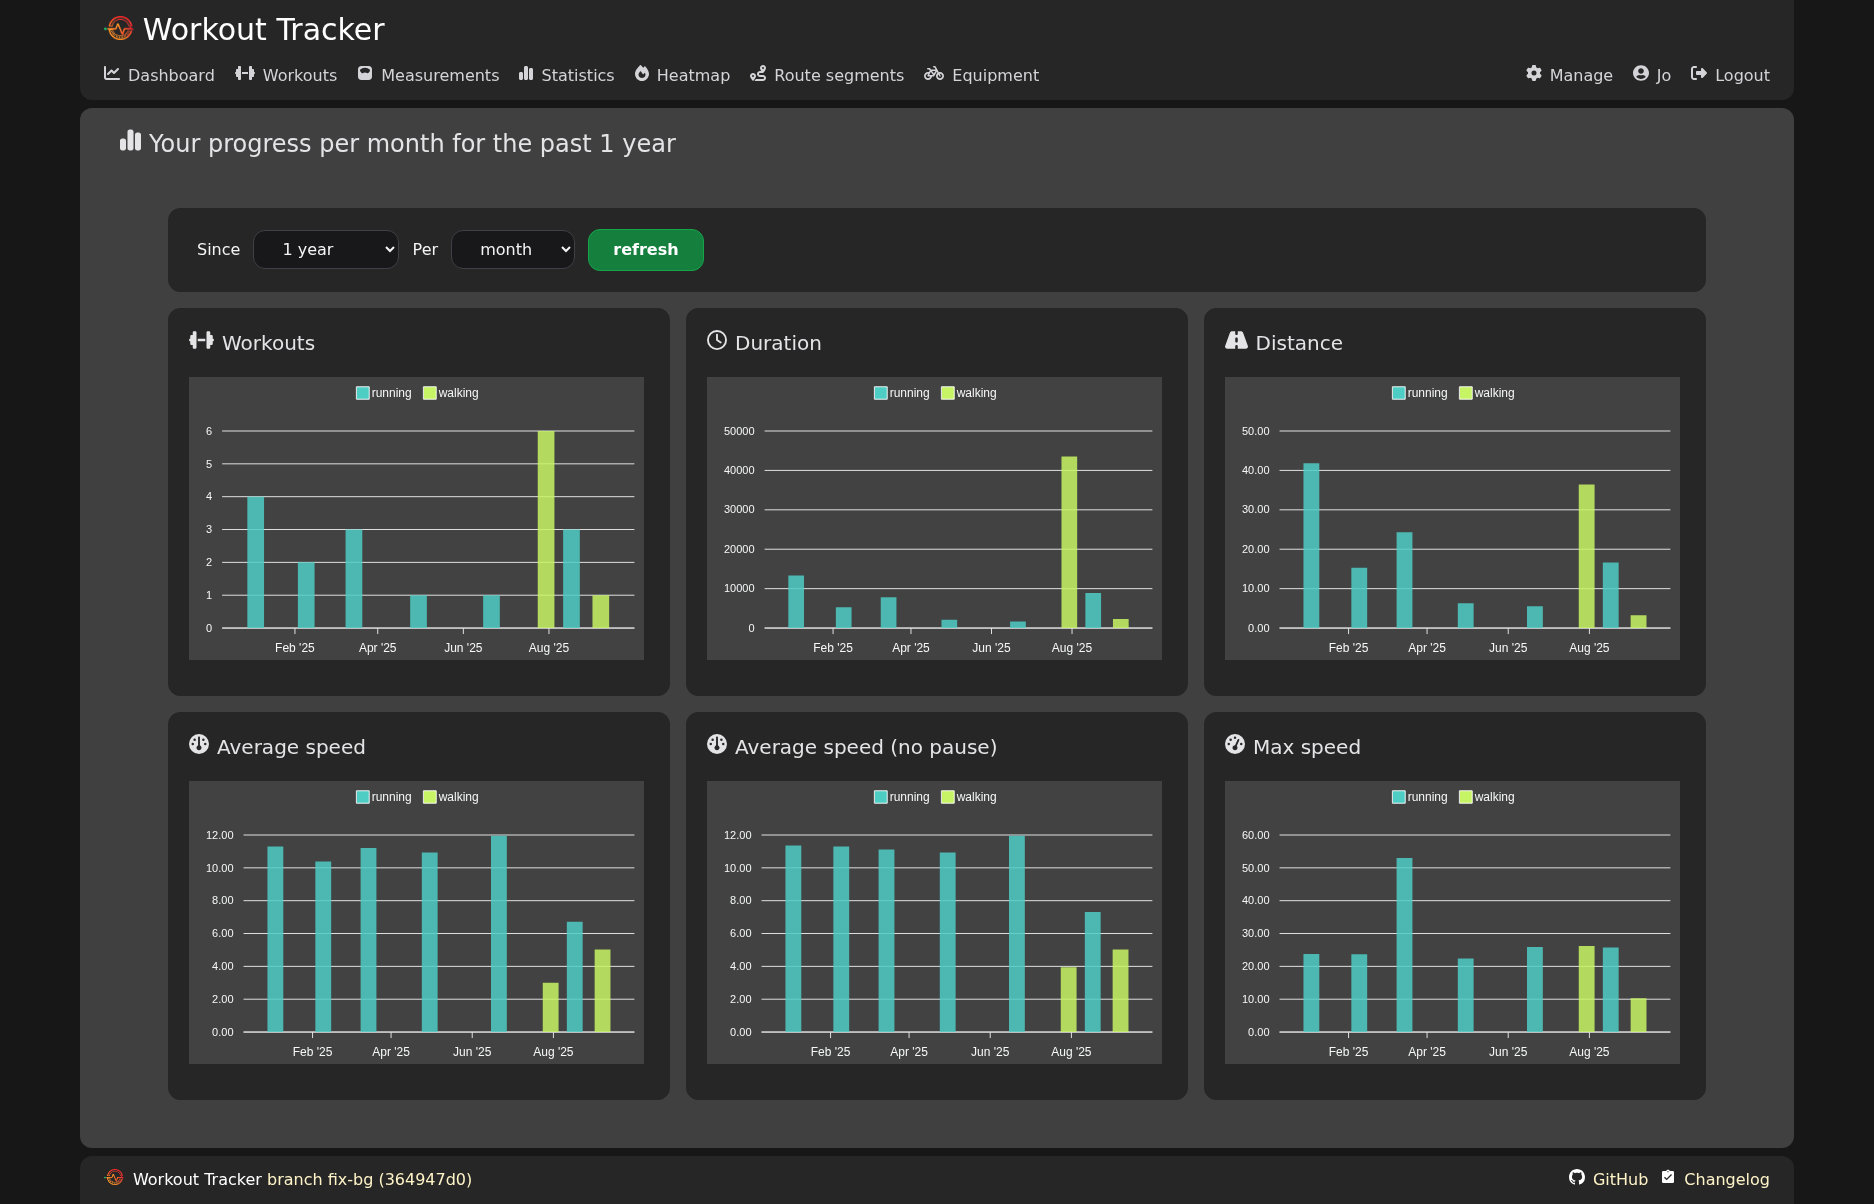This screenshot has height=1204, width=1874.
Task: Click the Equipment bicycle icon
Action: [x=934, y=74]
